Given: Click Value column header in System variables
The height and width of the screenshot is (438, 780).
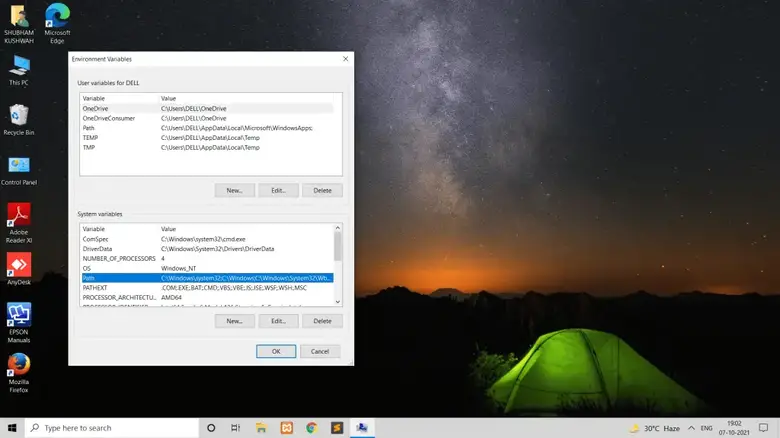Looking at the screenshot, I should point(246,229).
